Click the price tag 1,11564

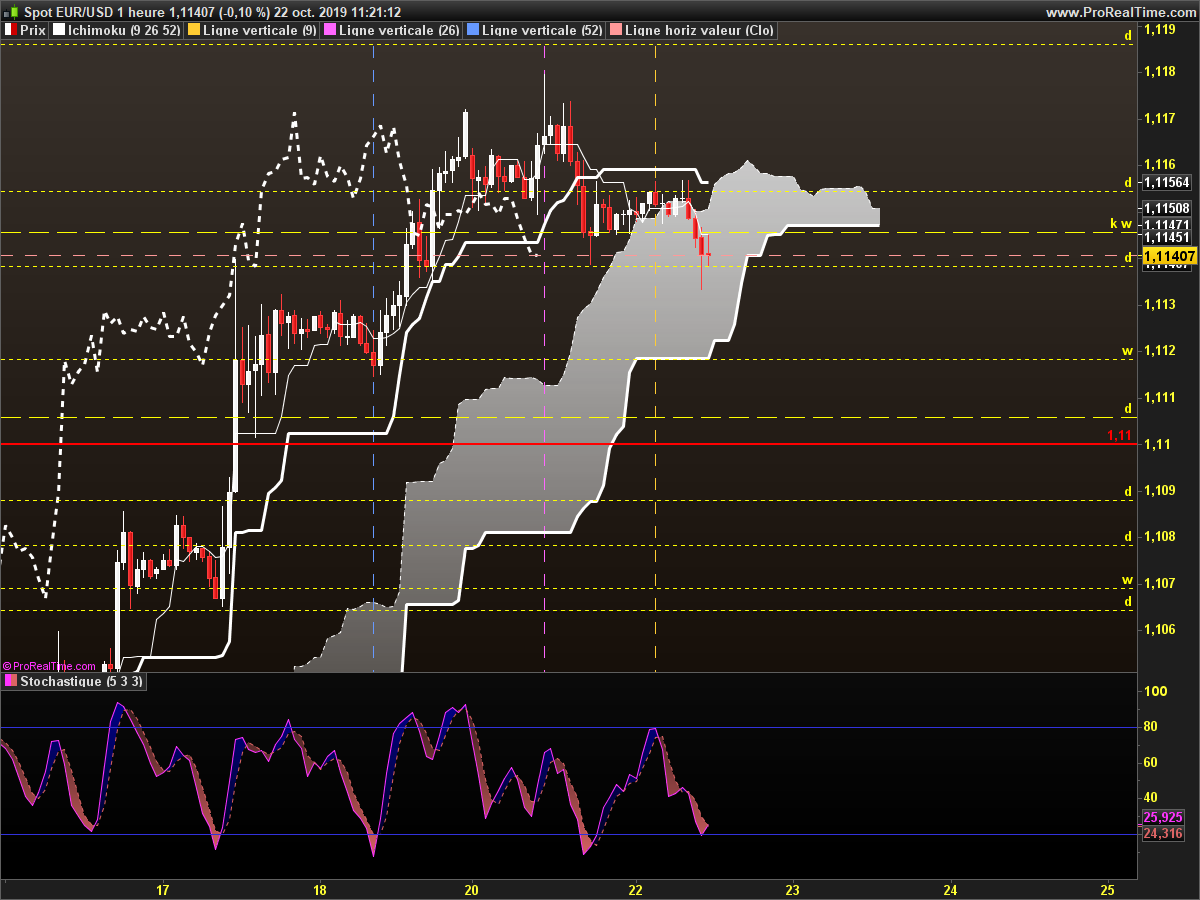click(1167, 182)
